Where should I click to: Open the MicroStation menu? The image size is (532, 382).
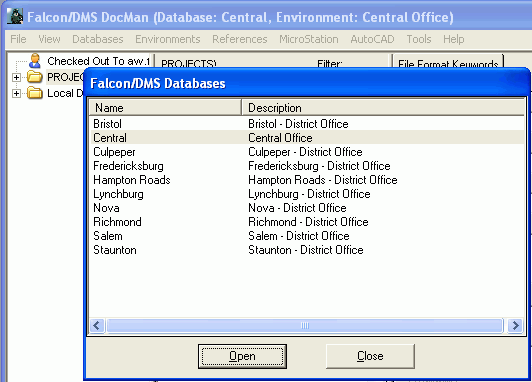(x=309, y=39)
